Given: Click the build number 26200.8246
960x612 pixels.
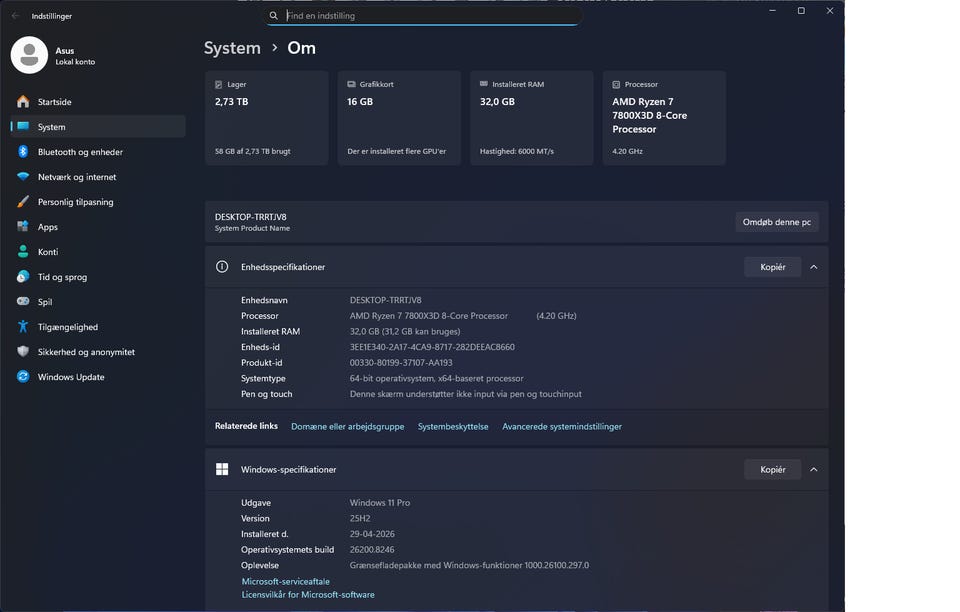Looking at the screenshot, I should click(372, 550).
